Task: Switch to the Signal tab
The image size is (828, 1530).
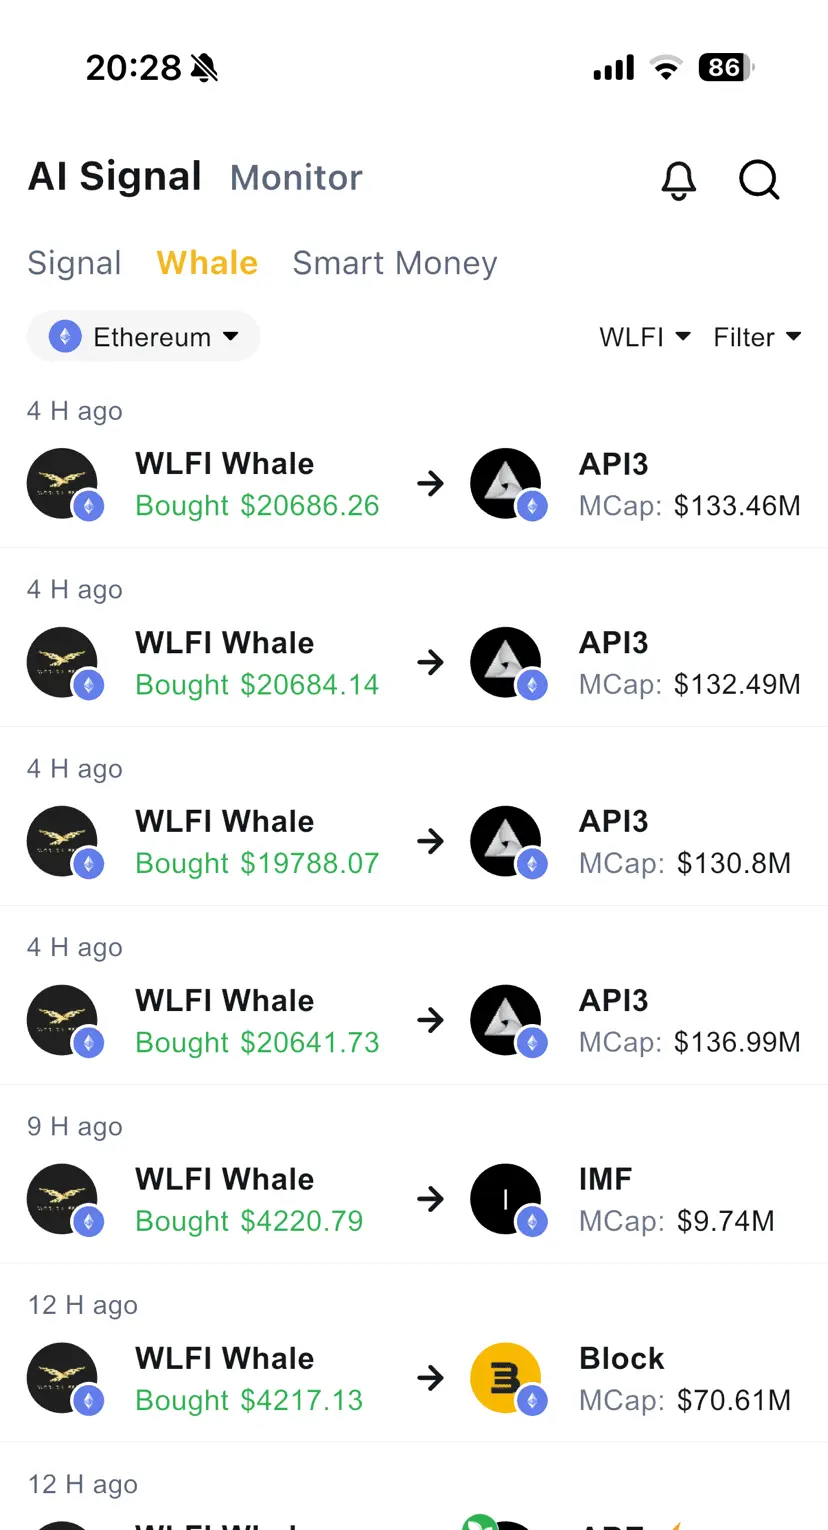Action: pos(74,263)
